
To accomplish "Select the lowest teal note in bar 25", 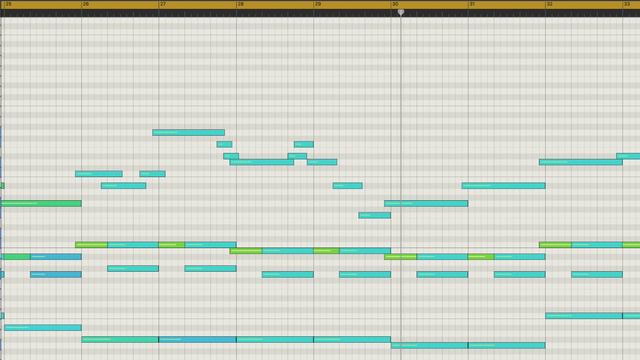I will (x=43, y=327).
